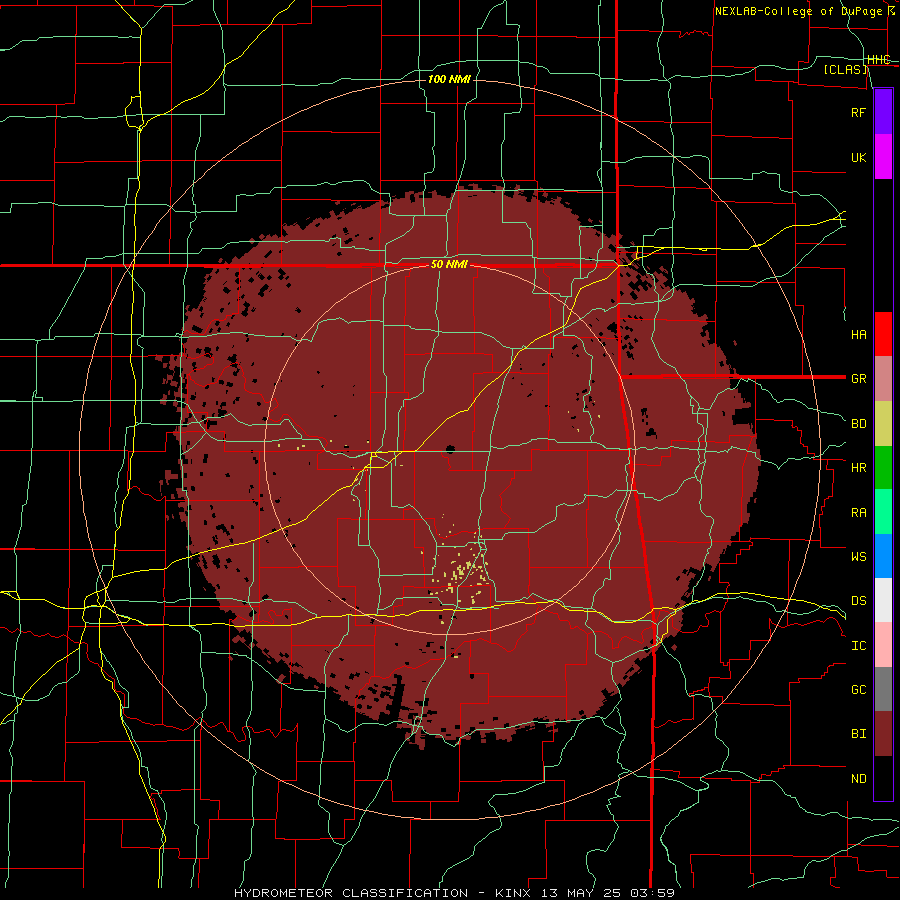This screenshot has height=900, width=900.
Task: Click the GC gray legend swatch
Action: pyautogui.click(x=883, y=689)
